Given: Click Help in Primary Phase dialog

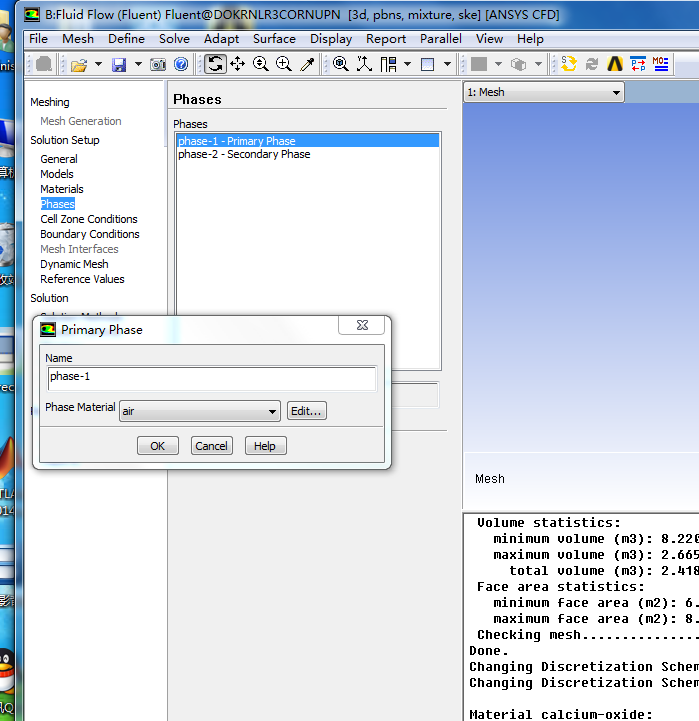Looking at the screenshot, I should [265, 446].
